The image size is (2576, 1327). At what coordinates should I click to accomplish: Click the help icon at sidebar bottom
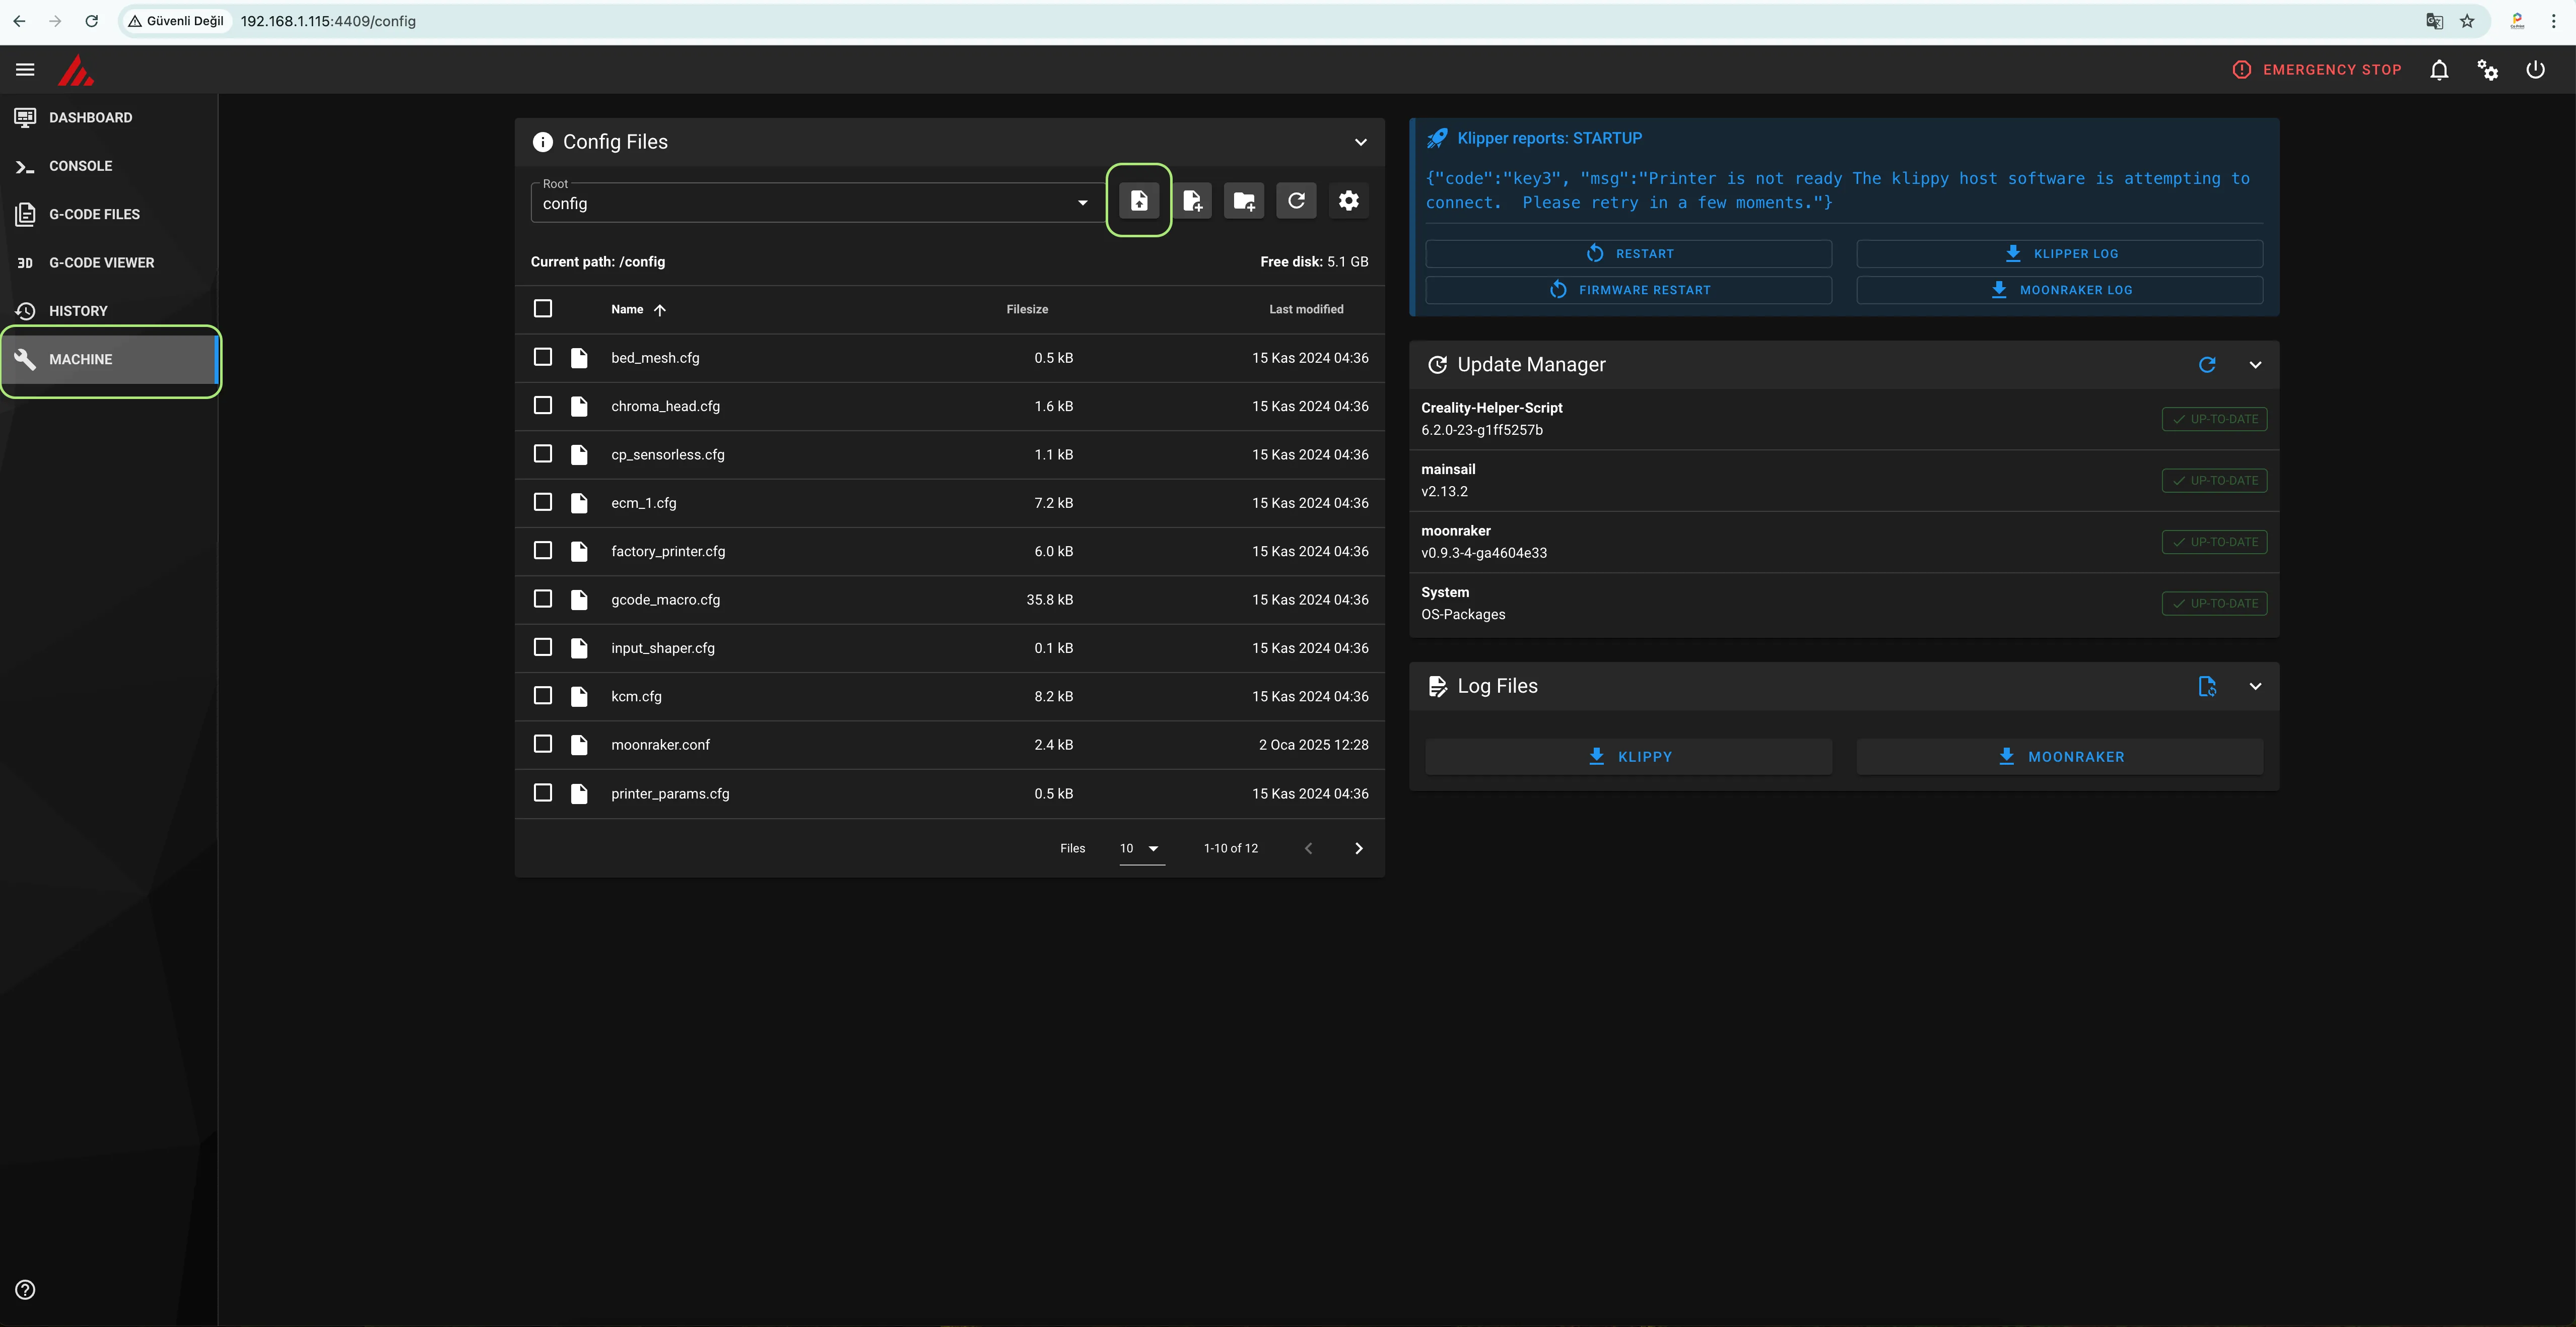(x=25, y=1290)
